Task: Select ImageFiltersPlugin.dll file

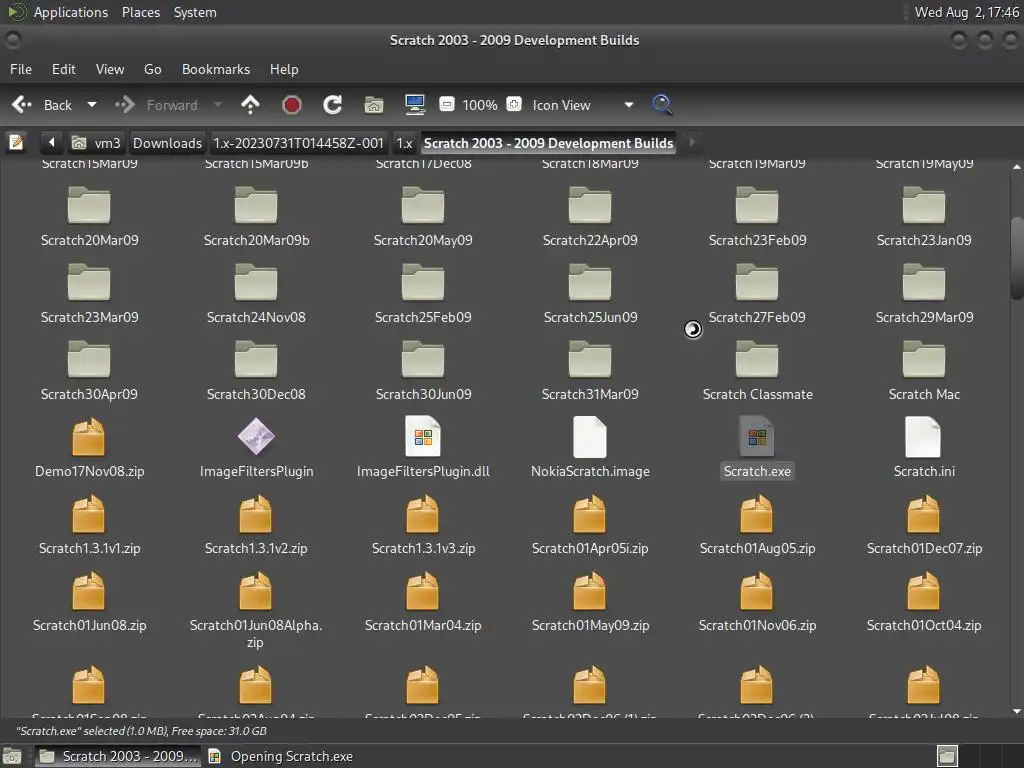Action: click(x=423, y=448)
